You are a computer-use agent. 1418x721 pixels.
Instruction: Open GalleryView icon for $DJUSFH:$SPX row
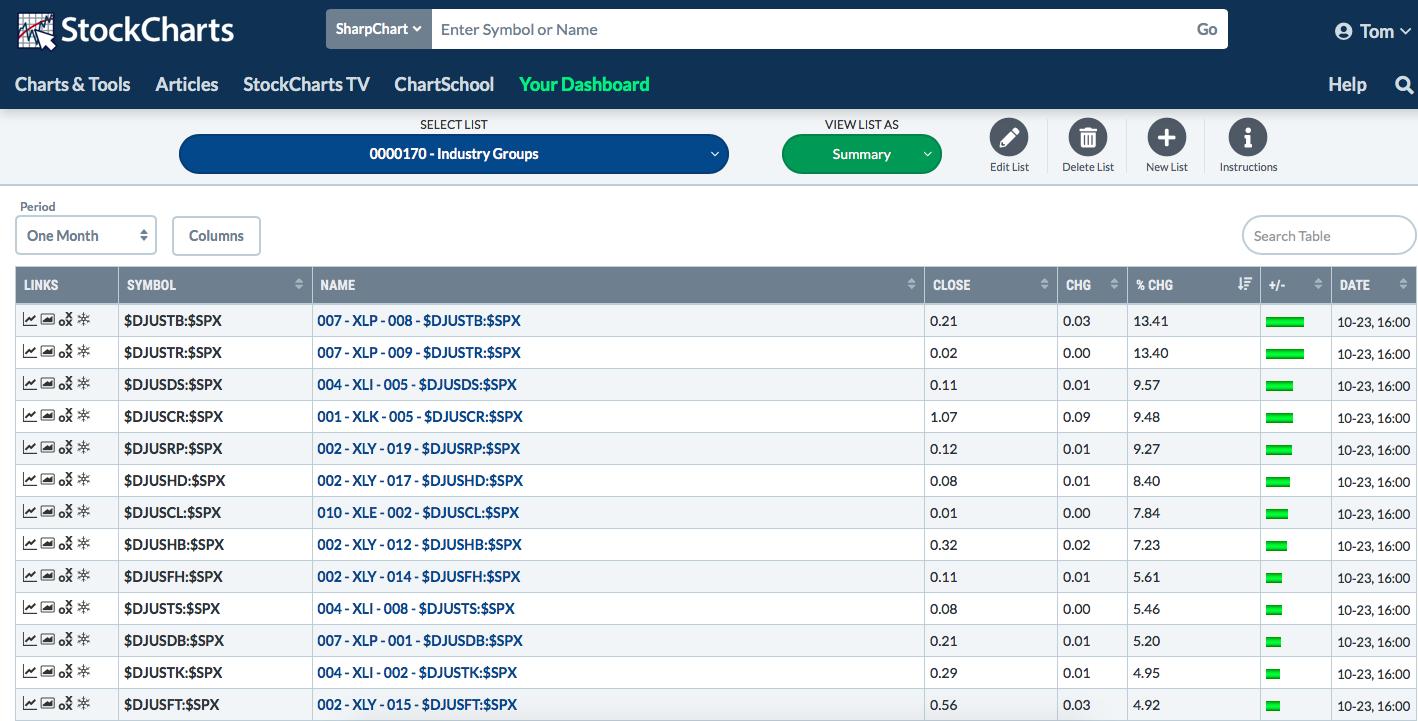click(x=48, y=576)
